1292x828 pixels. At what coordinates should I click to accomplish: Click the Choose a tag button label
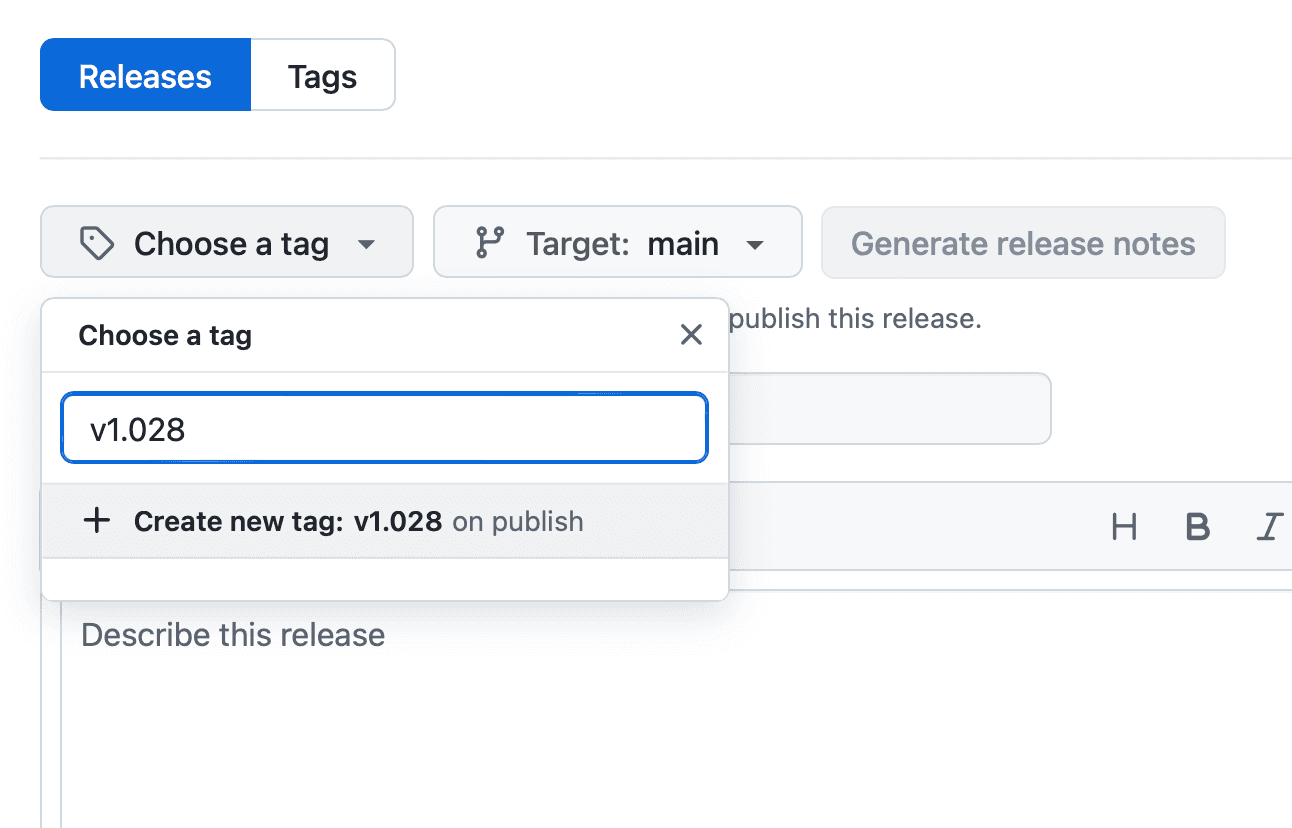(231, 243)
